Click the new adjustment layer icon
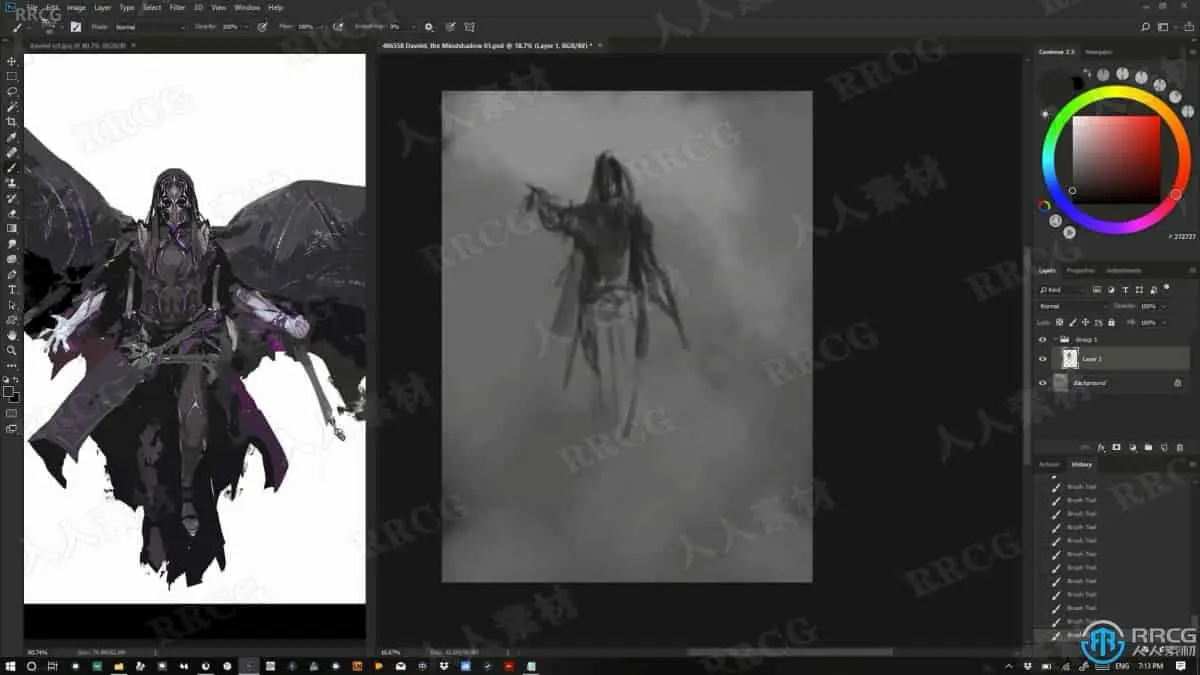This screenshot has width=1200, height=675. pos(1132,447)
